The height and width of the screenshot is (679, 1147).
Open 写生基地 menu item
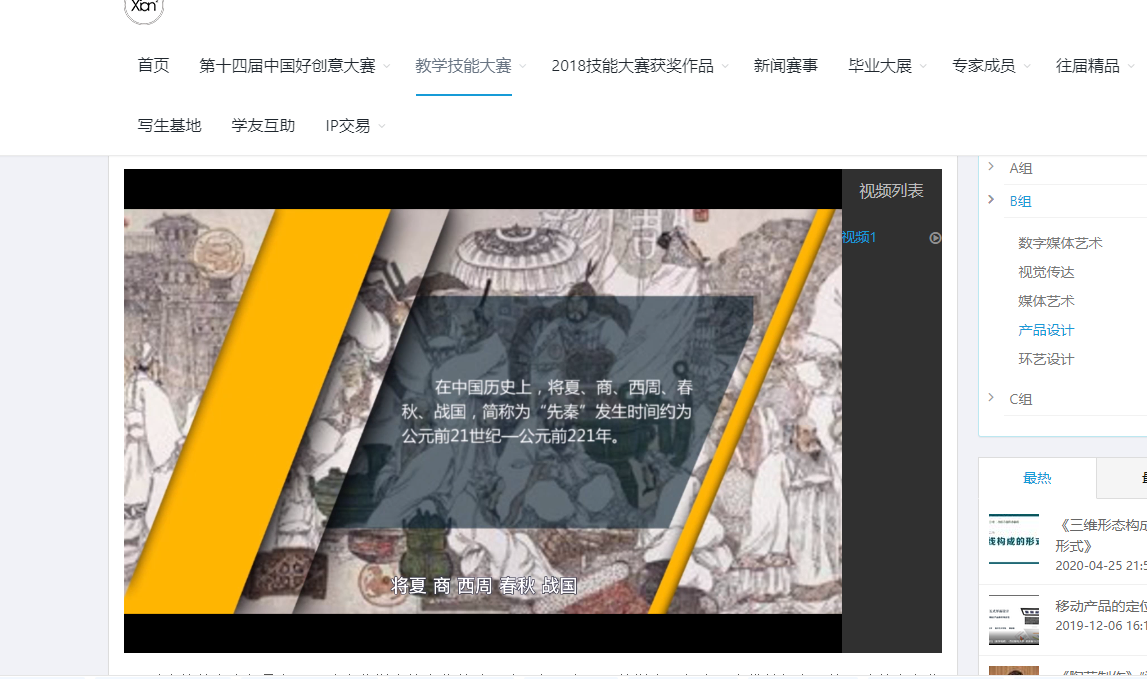click(x=169, y=126)
